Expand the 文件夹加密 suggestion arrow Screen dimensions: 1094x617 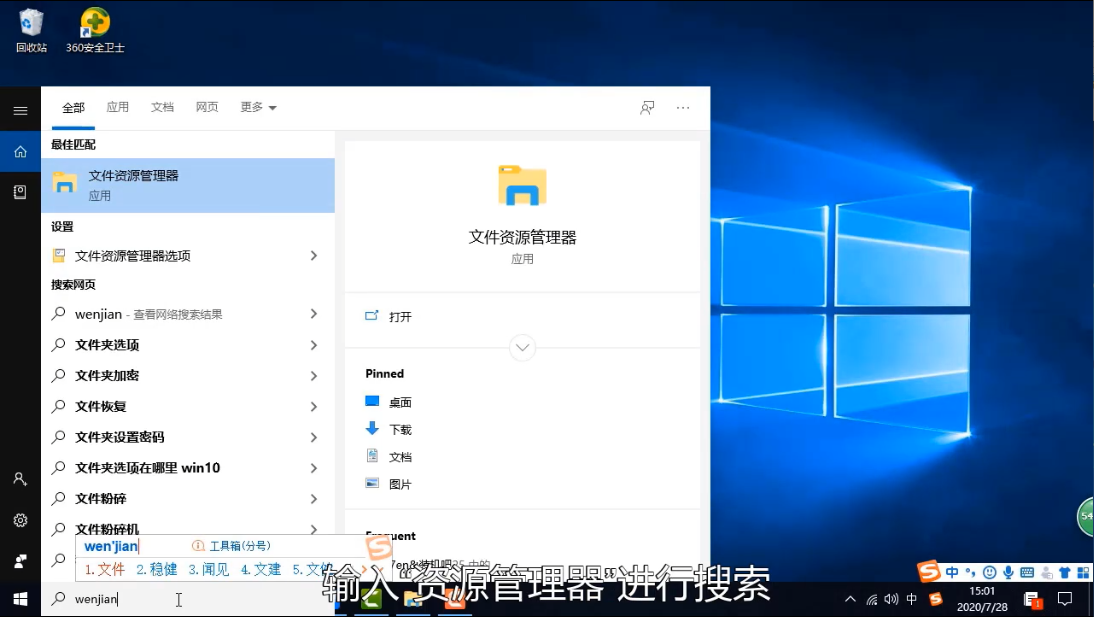click(313, 376)
